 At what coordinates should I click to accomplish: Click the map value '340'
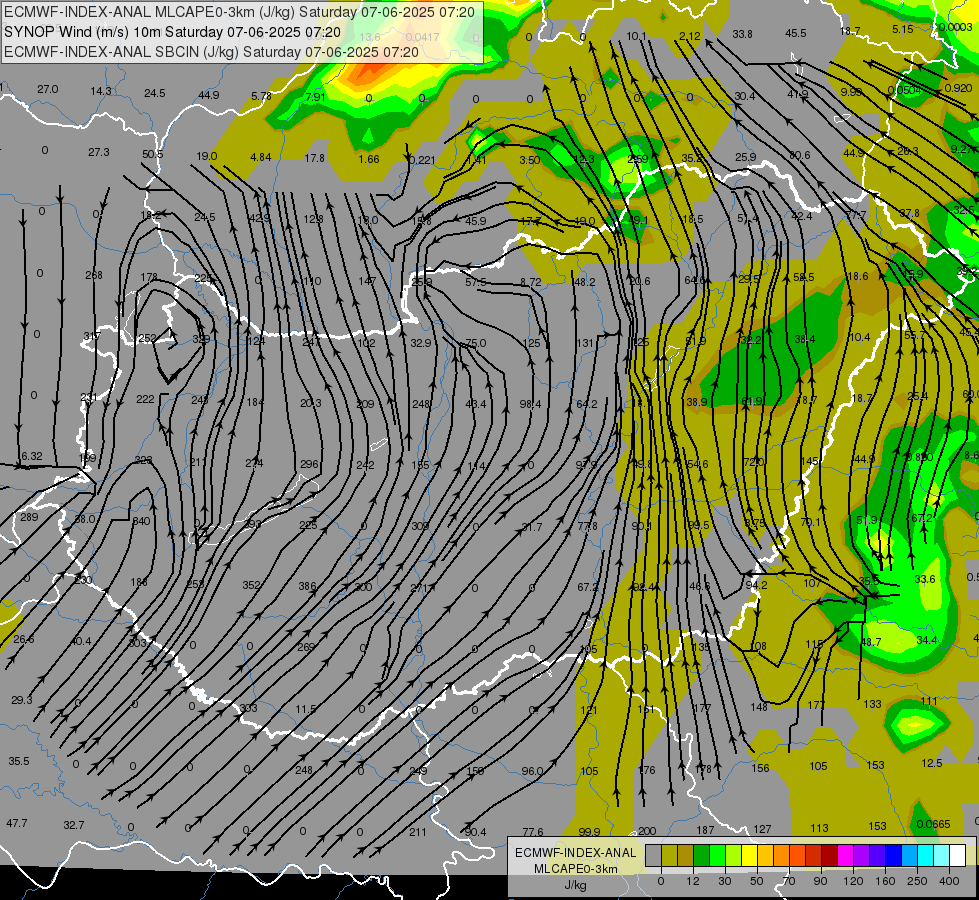coord(141,521)
